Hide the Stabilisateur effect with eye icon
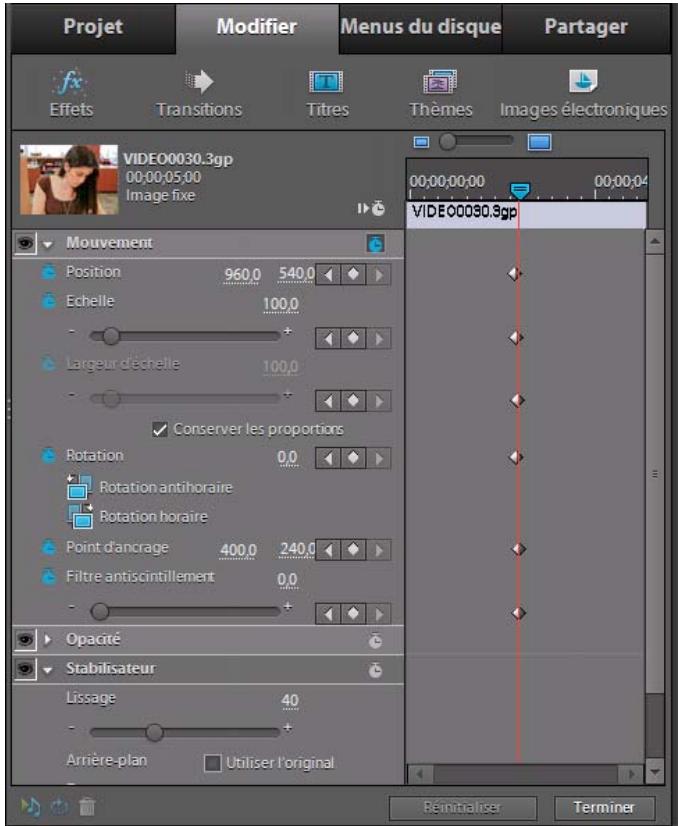The width and height of the screenshot is (678, 826). click(x=25, y=669)
